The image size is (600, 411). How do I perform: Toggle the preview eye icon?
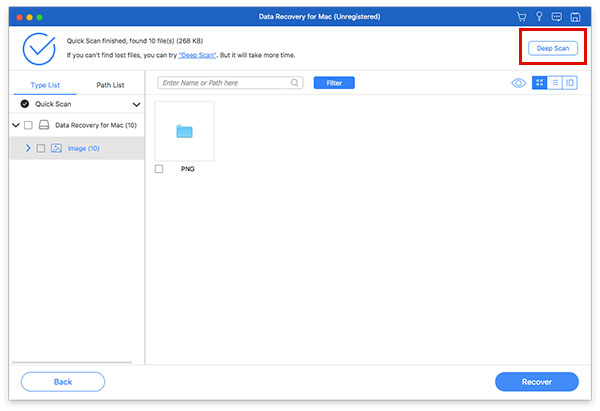coord(518,83)
